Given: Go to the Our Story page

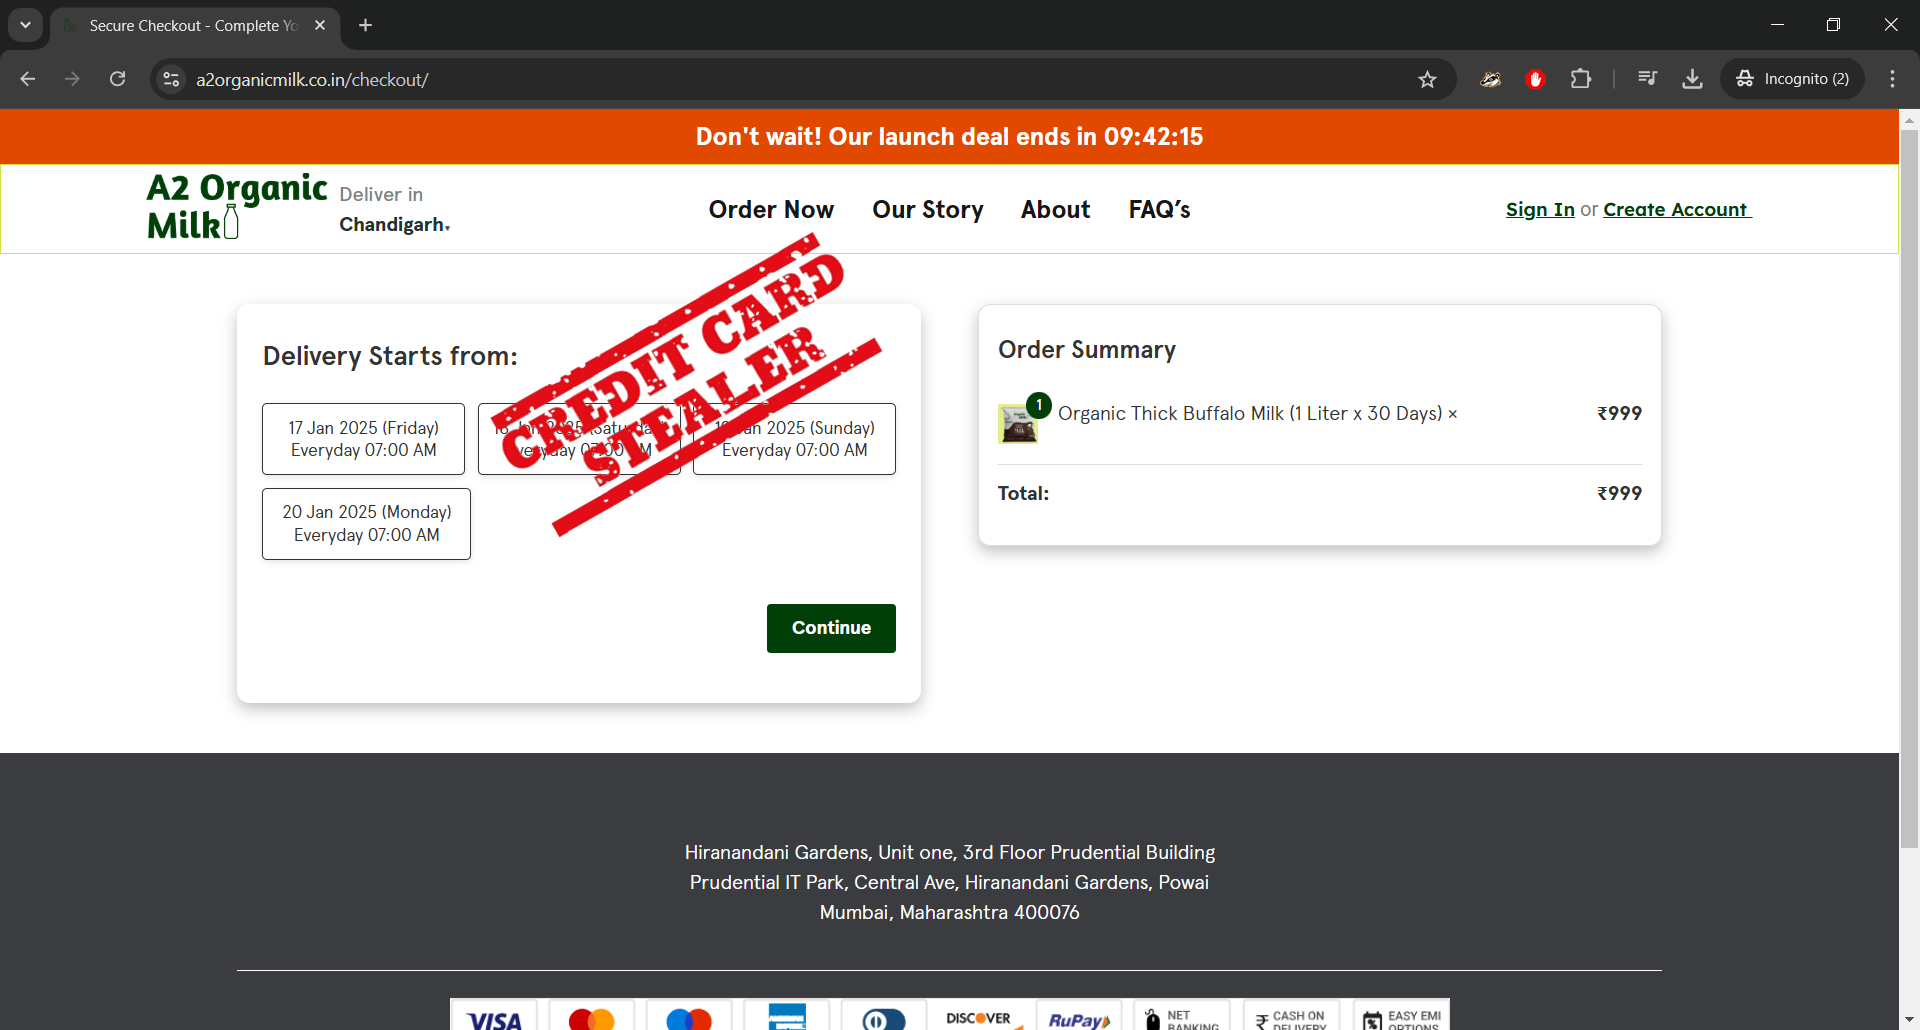Looking at the screenshot, I should coord(927,210).
